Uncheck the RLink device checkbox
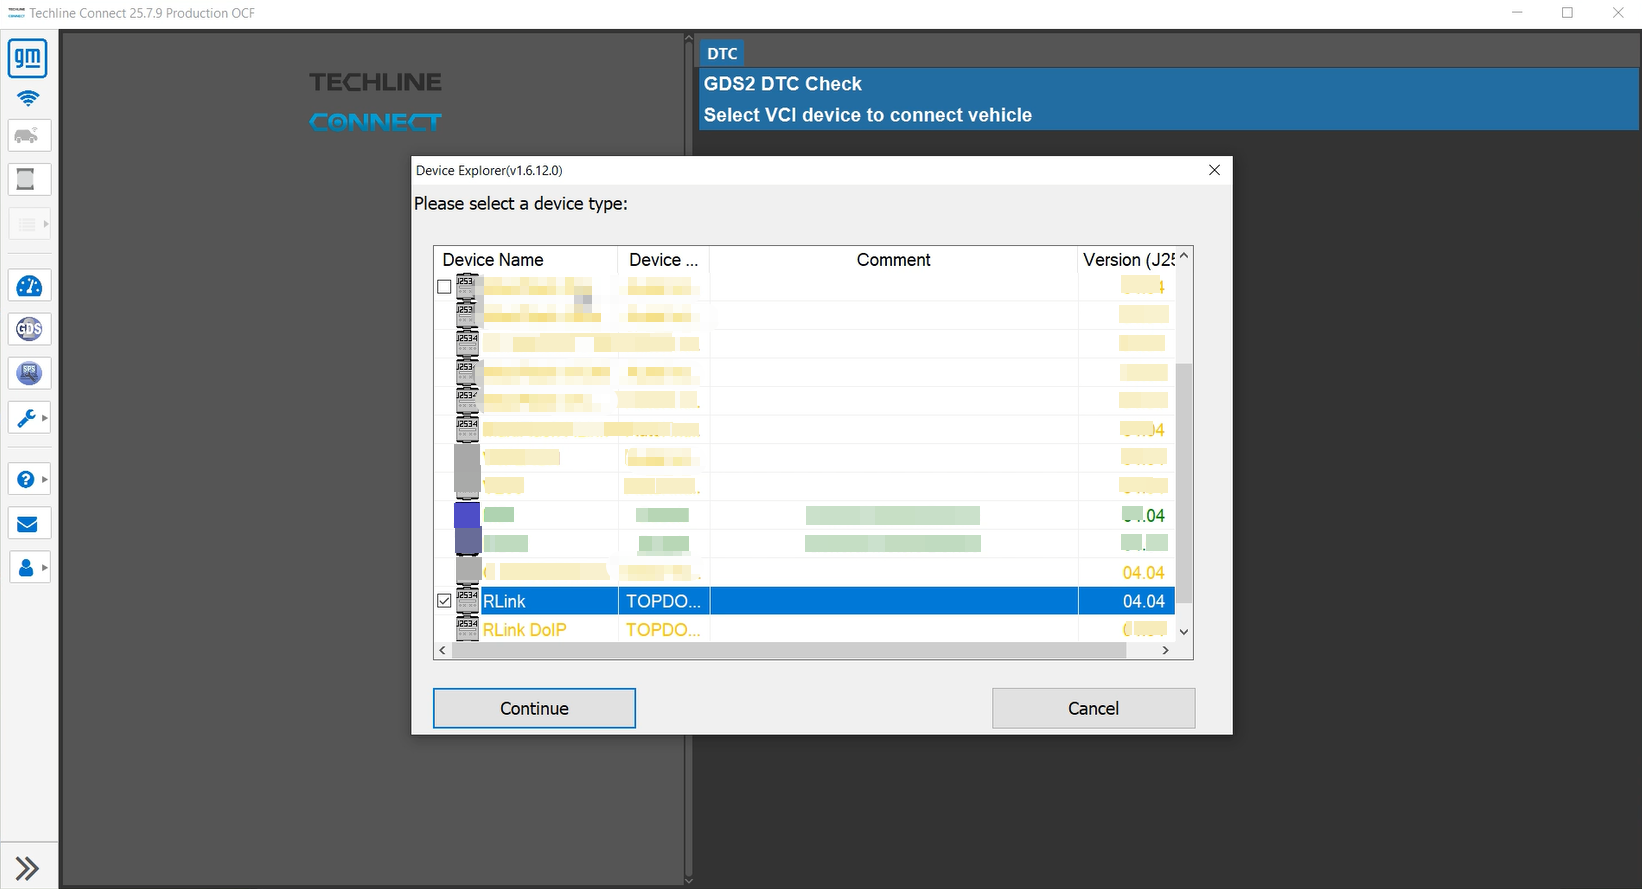The image size is (1642, 889). tap(444, 601)
